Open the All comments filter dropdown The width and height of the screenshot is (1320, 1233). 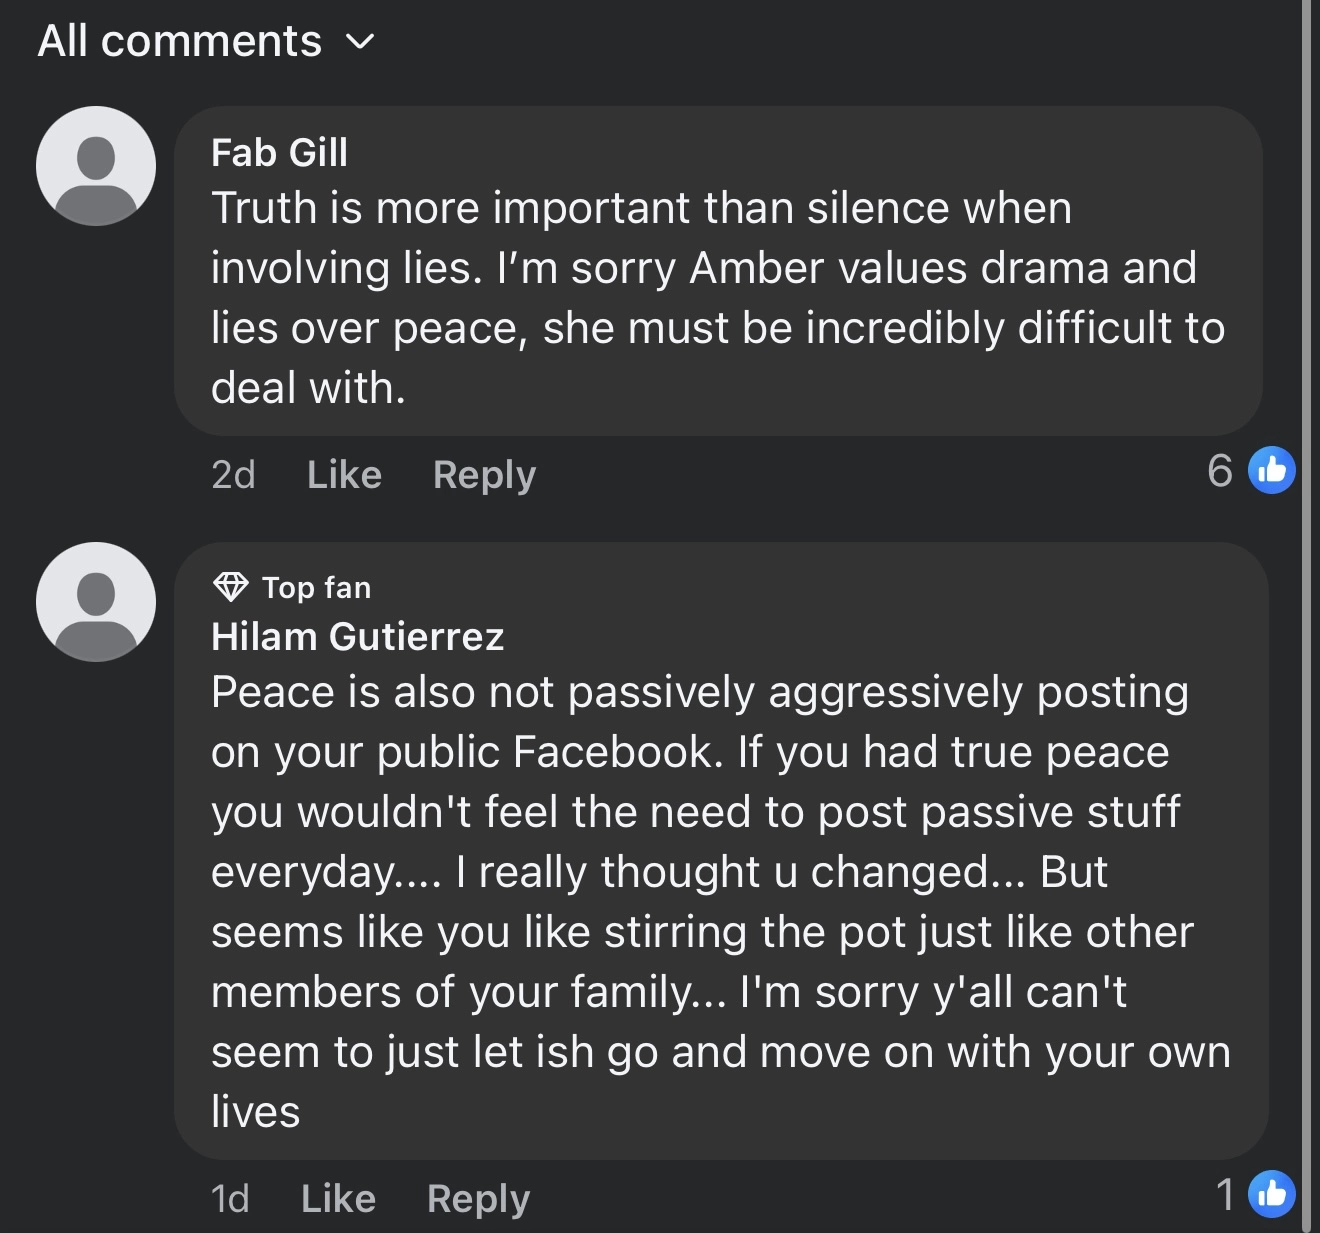(180, 42)
